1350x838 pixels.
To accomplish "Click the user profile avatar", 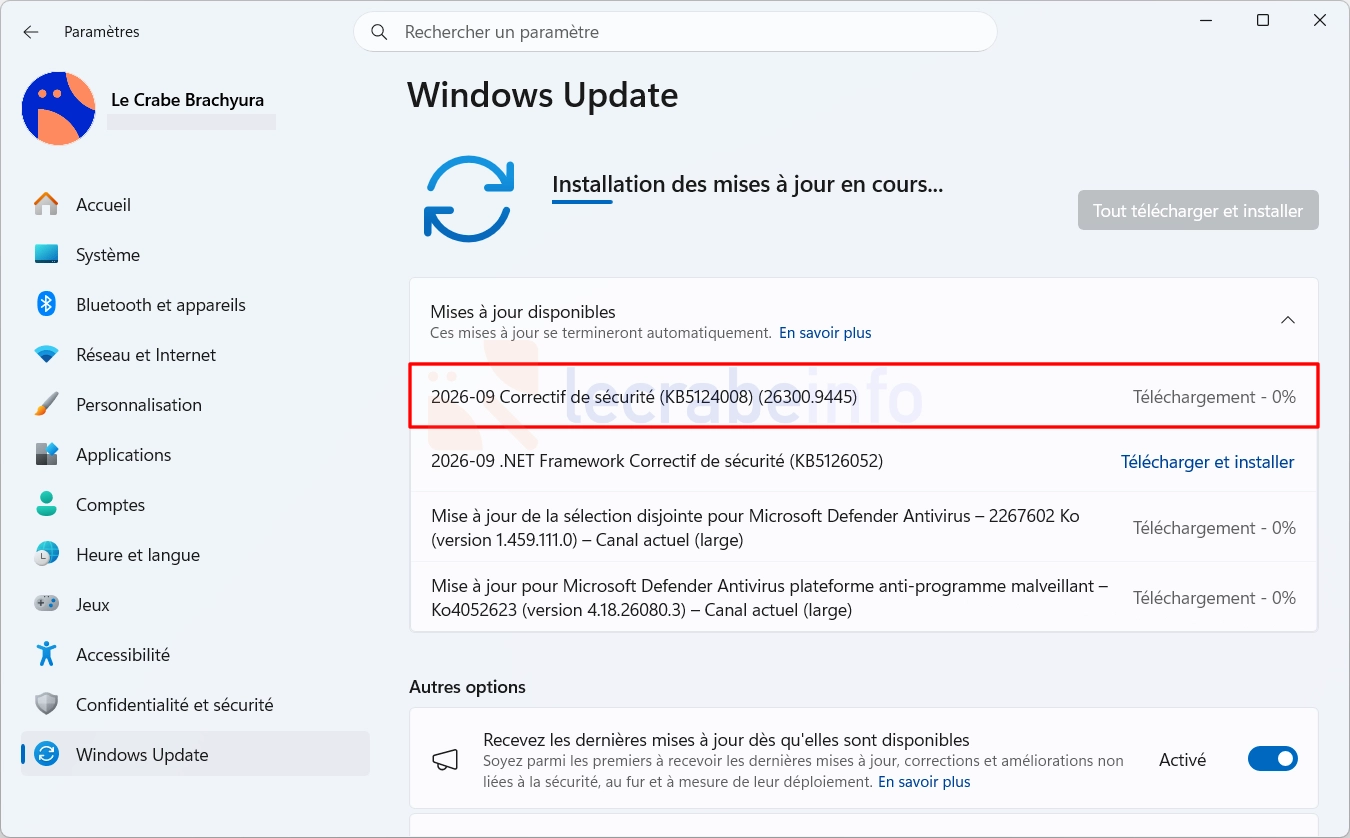I will pos(58,108).
